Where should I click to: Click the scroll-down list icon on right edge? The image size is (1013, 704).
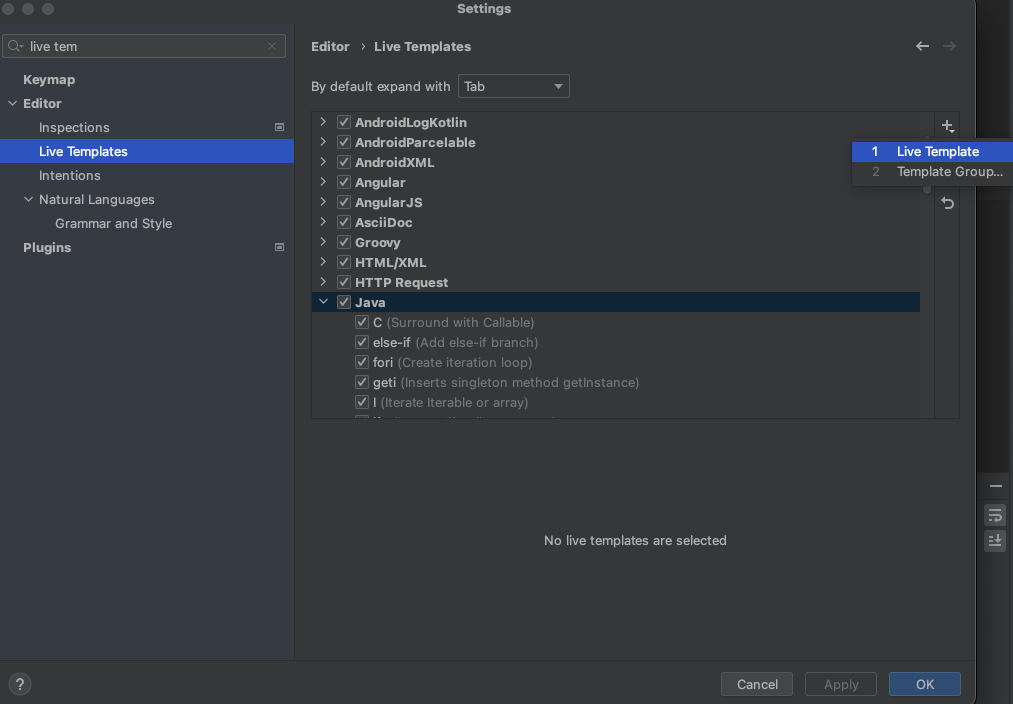[994, 540]
